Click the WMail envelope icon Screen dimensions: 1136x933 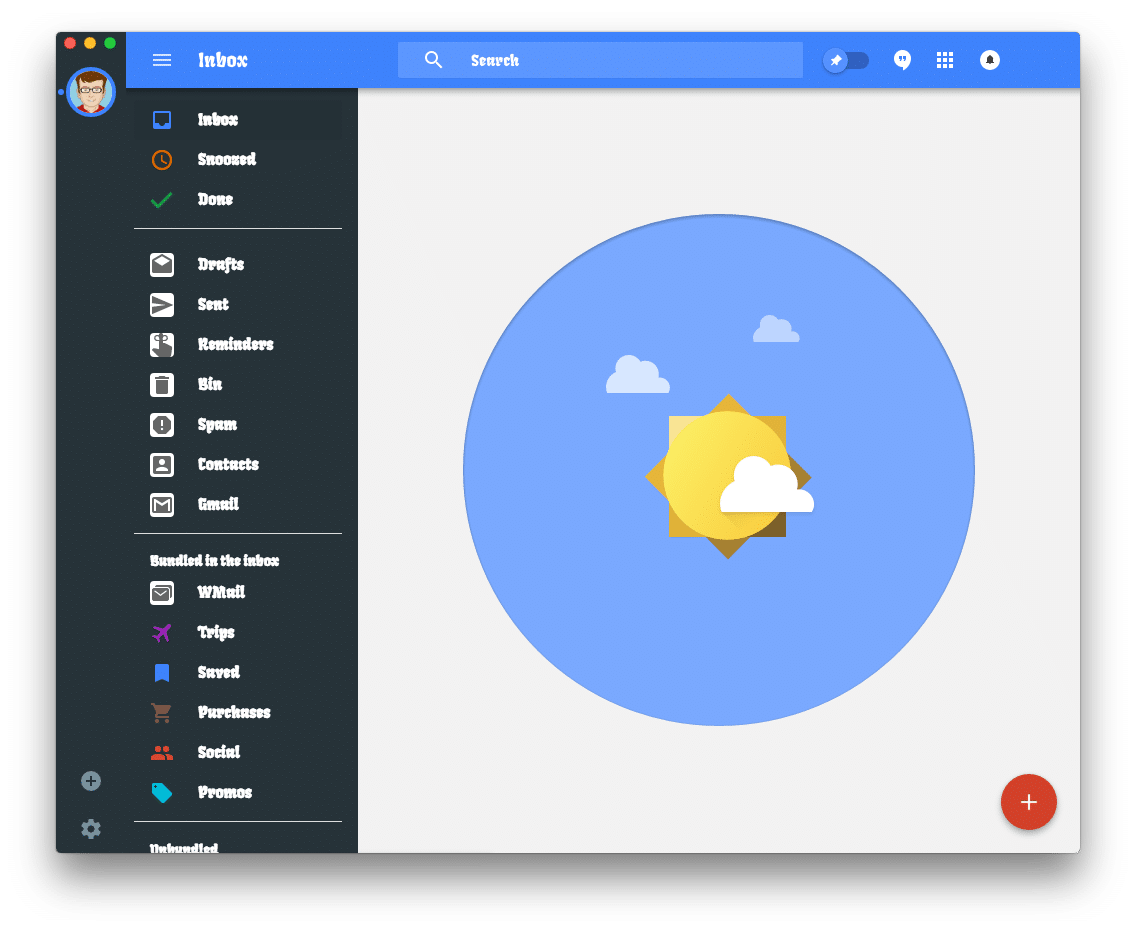pyautogui.click(x=162, y=593)
